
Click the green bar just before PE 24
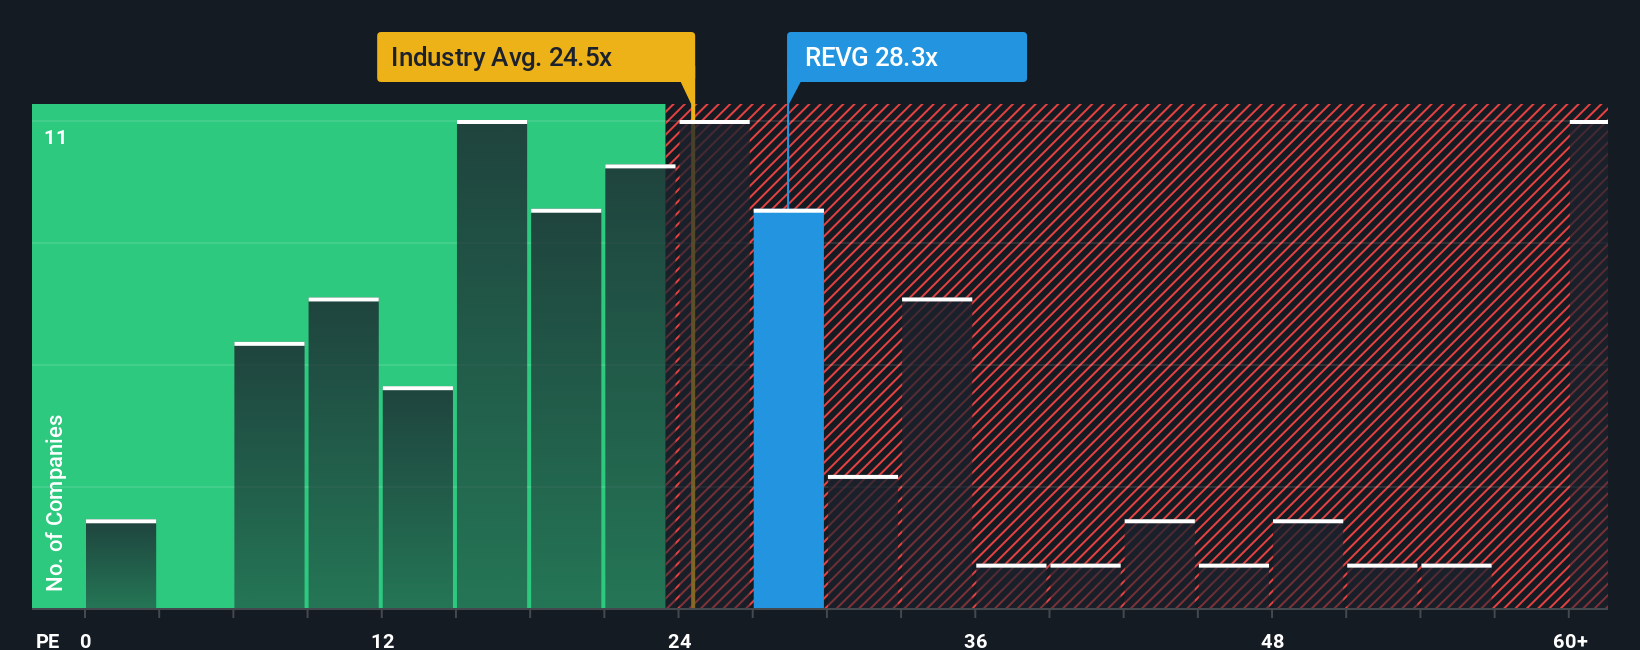[x=640, y=387]
